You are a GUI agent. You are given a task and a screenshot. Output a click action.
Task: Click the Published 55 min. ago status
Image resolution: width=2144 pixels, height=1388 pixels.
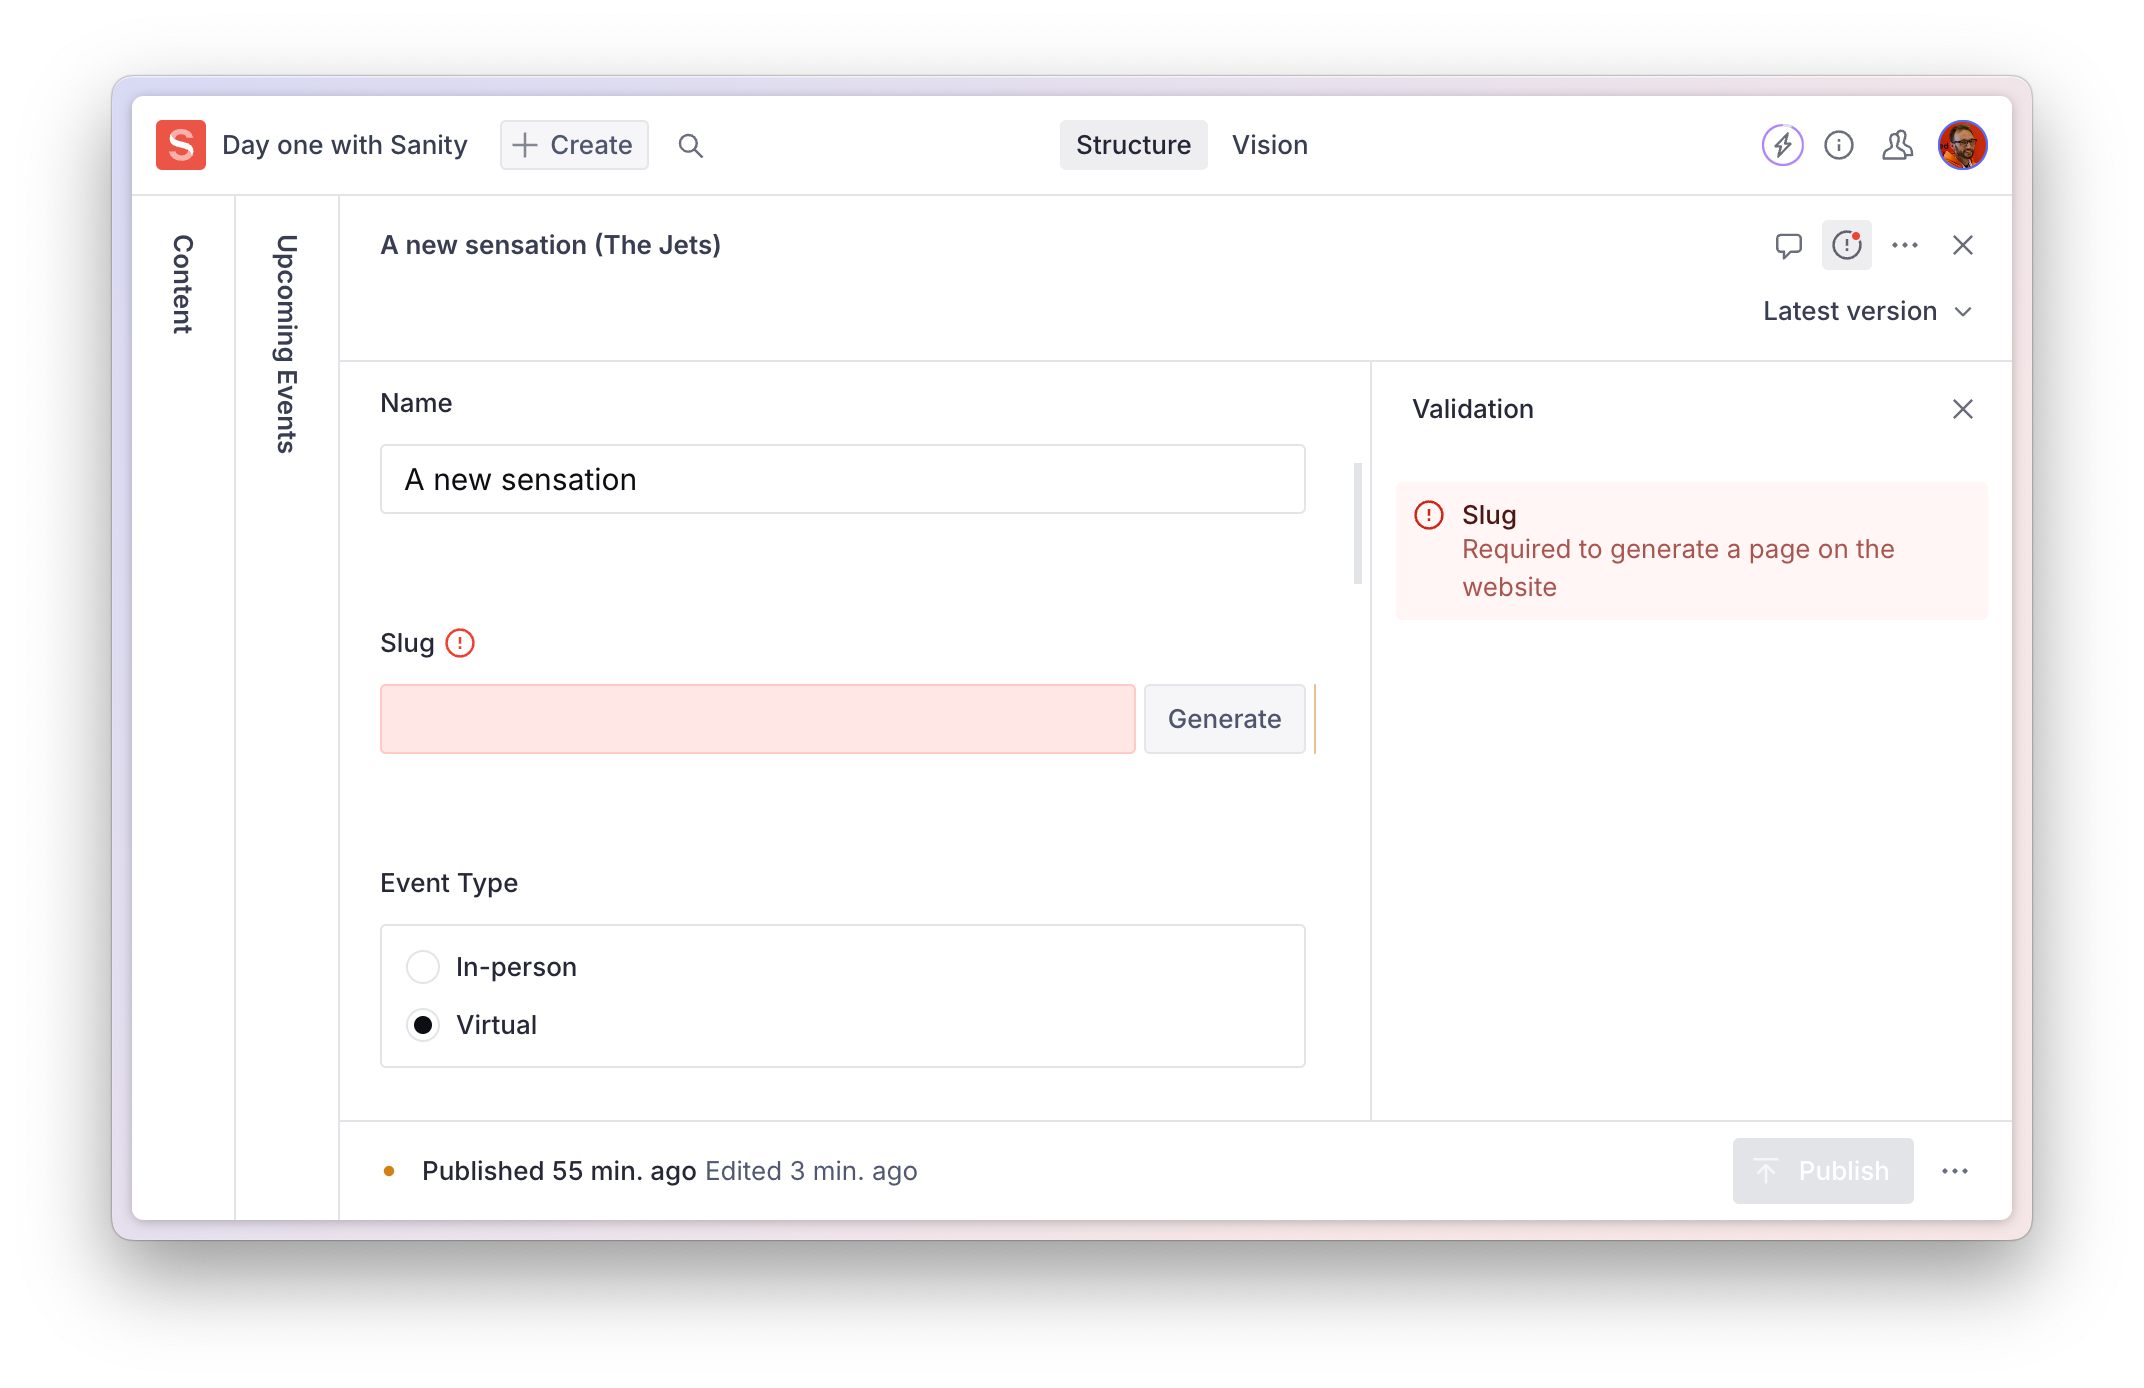click(558, 1171)
